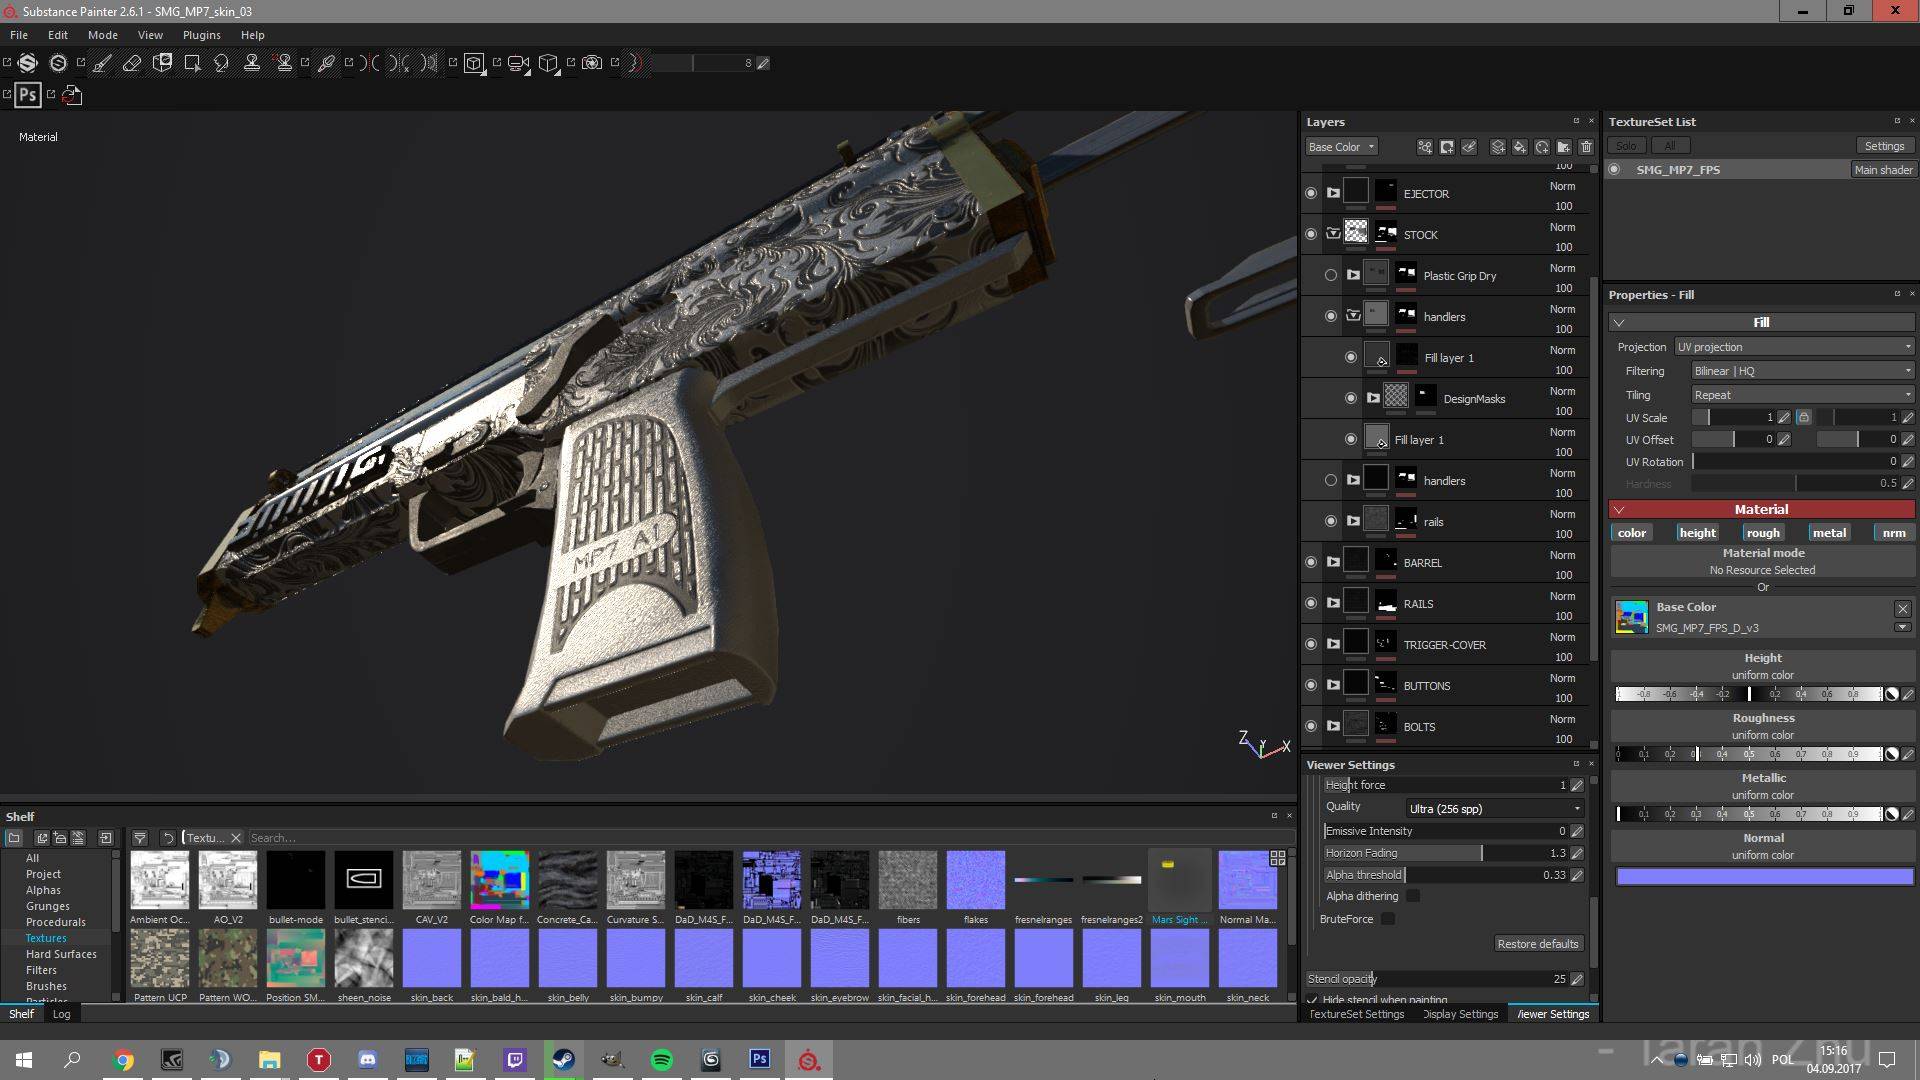The image size is (1920, 1080).
Task: Click the Base Color channel dropdown
Action: pyautogui.click(x=1340, y=146)
